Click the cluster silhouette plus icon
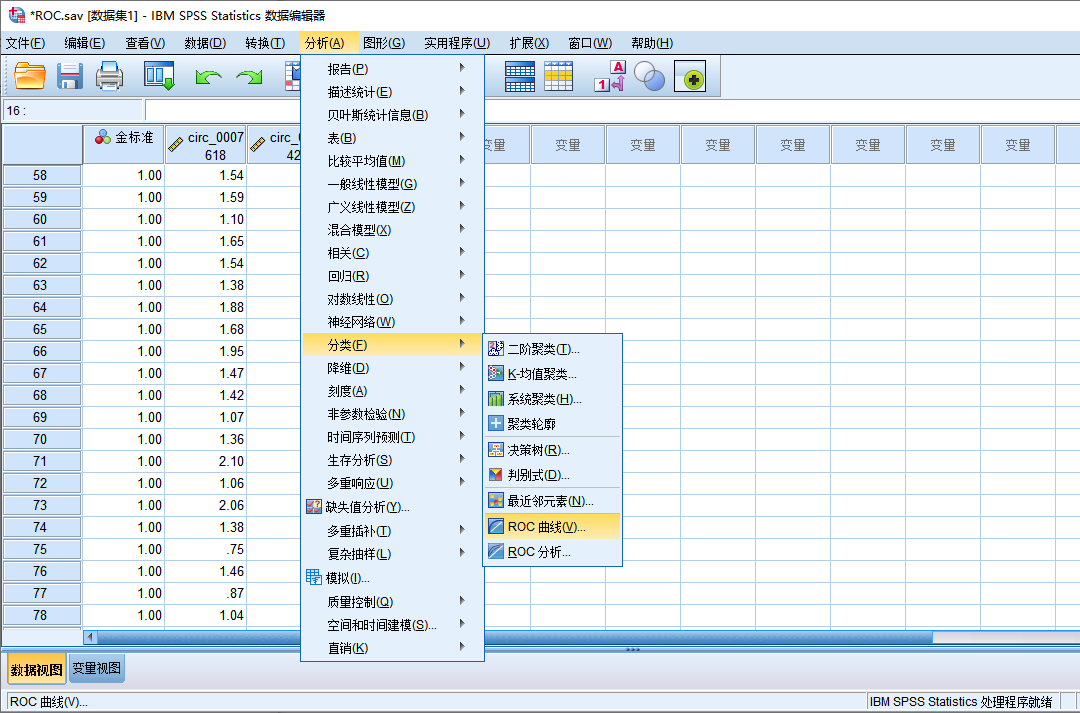Viewport: 1080px width, 713px height. pos(495,423)
